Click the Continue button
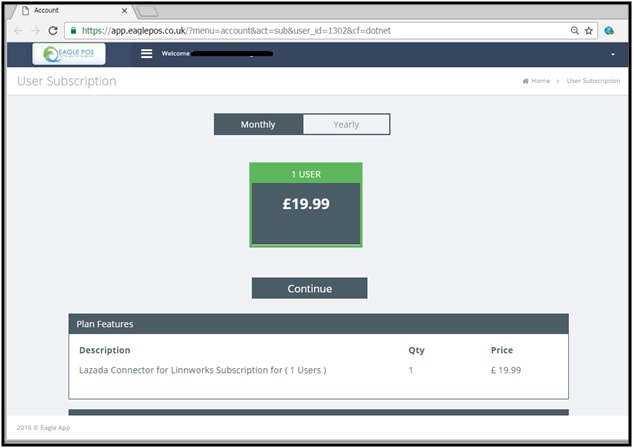The height and width of the screenshot is (448, 634). 310,288
